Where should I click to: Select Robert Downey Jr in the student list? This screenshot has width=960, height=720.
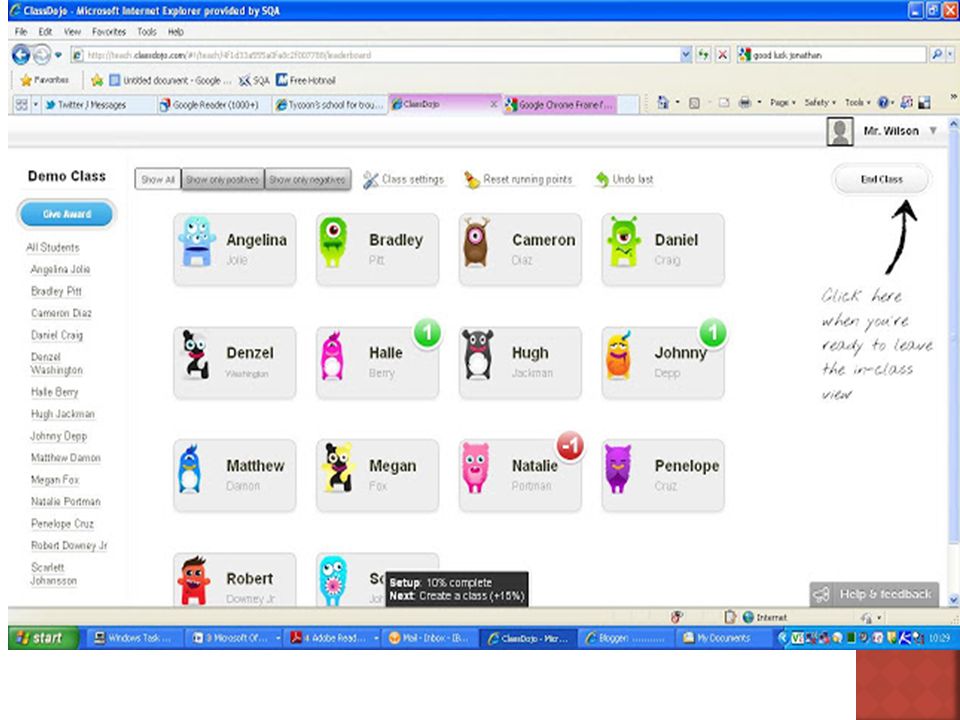[69, 546]
